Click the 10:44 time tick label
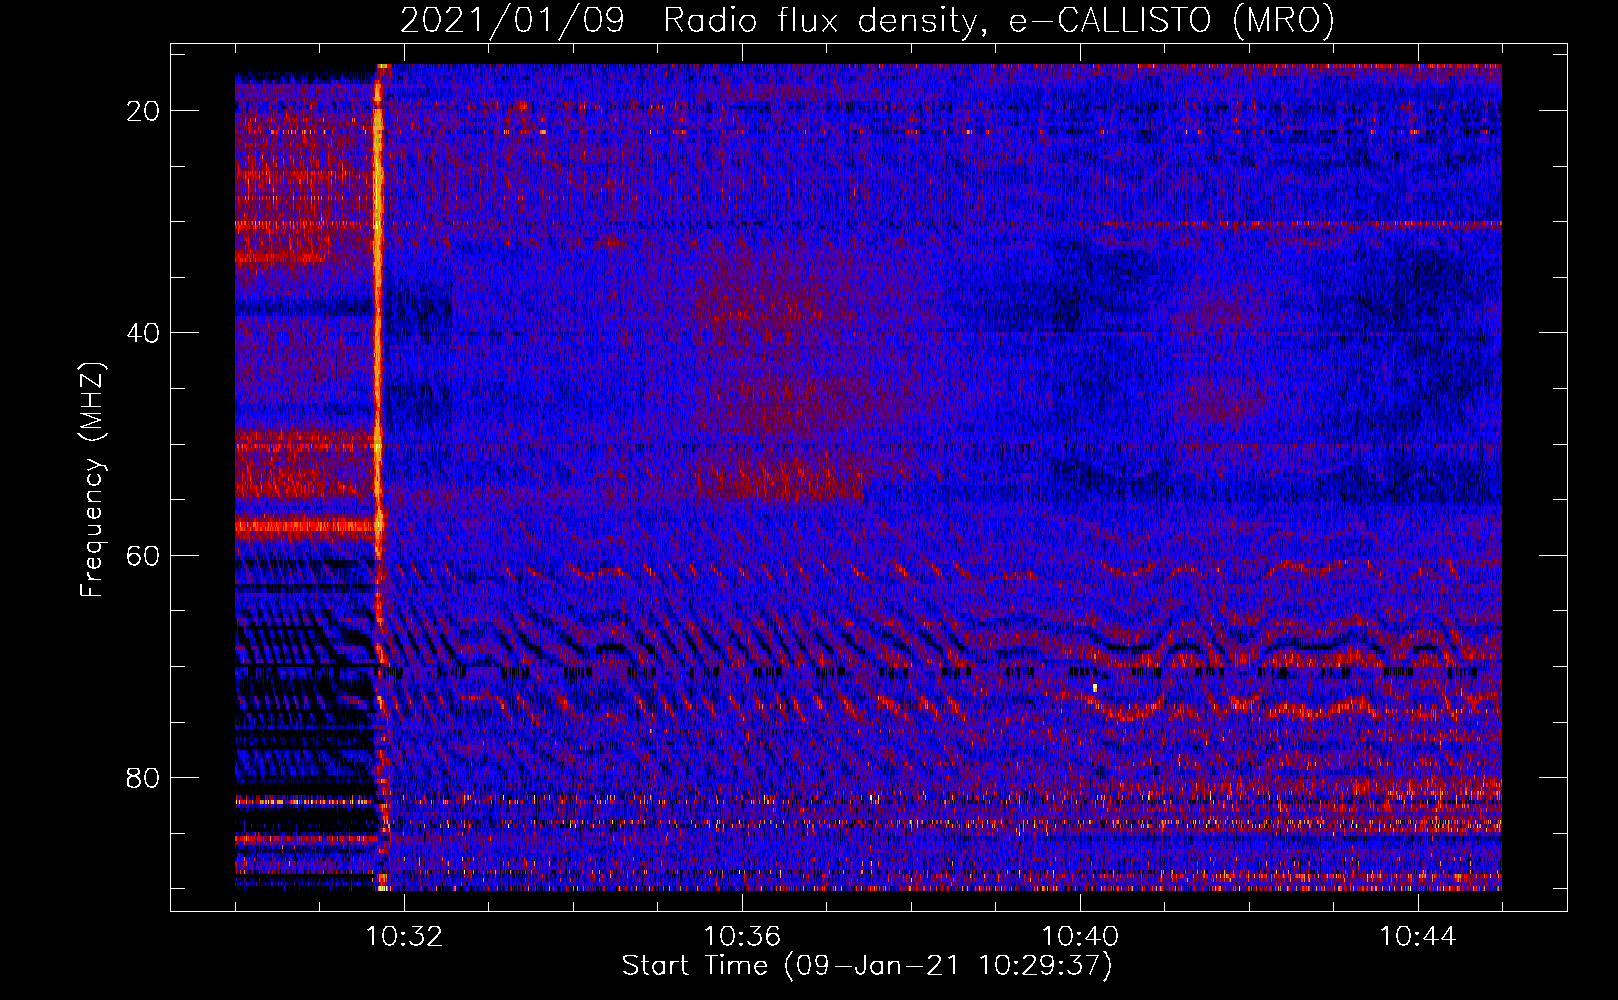This screenshot has width=1618, height=1000. pyautogui.click(x=1418, y=937)
